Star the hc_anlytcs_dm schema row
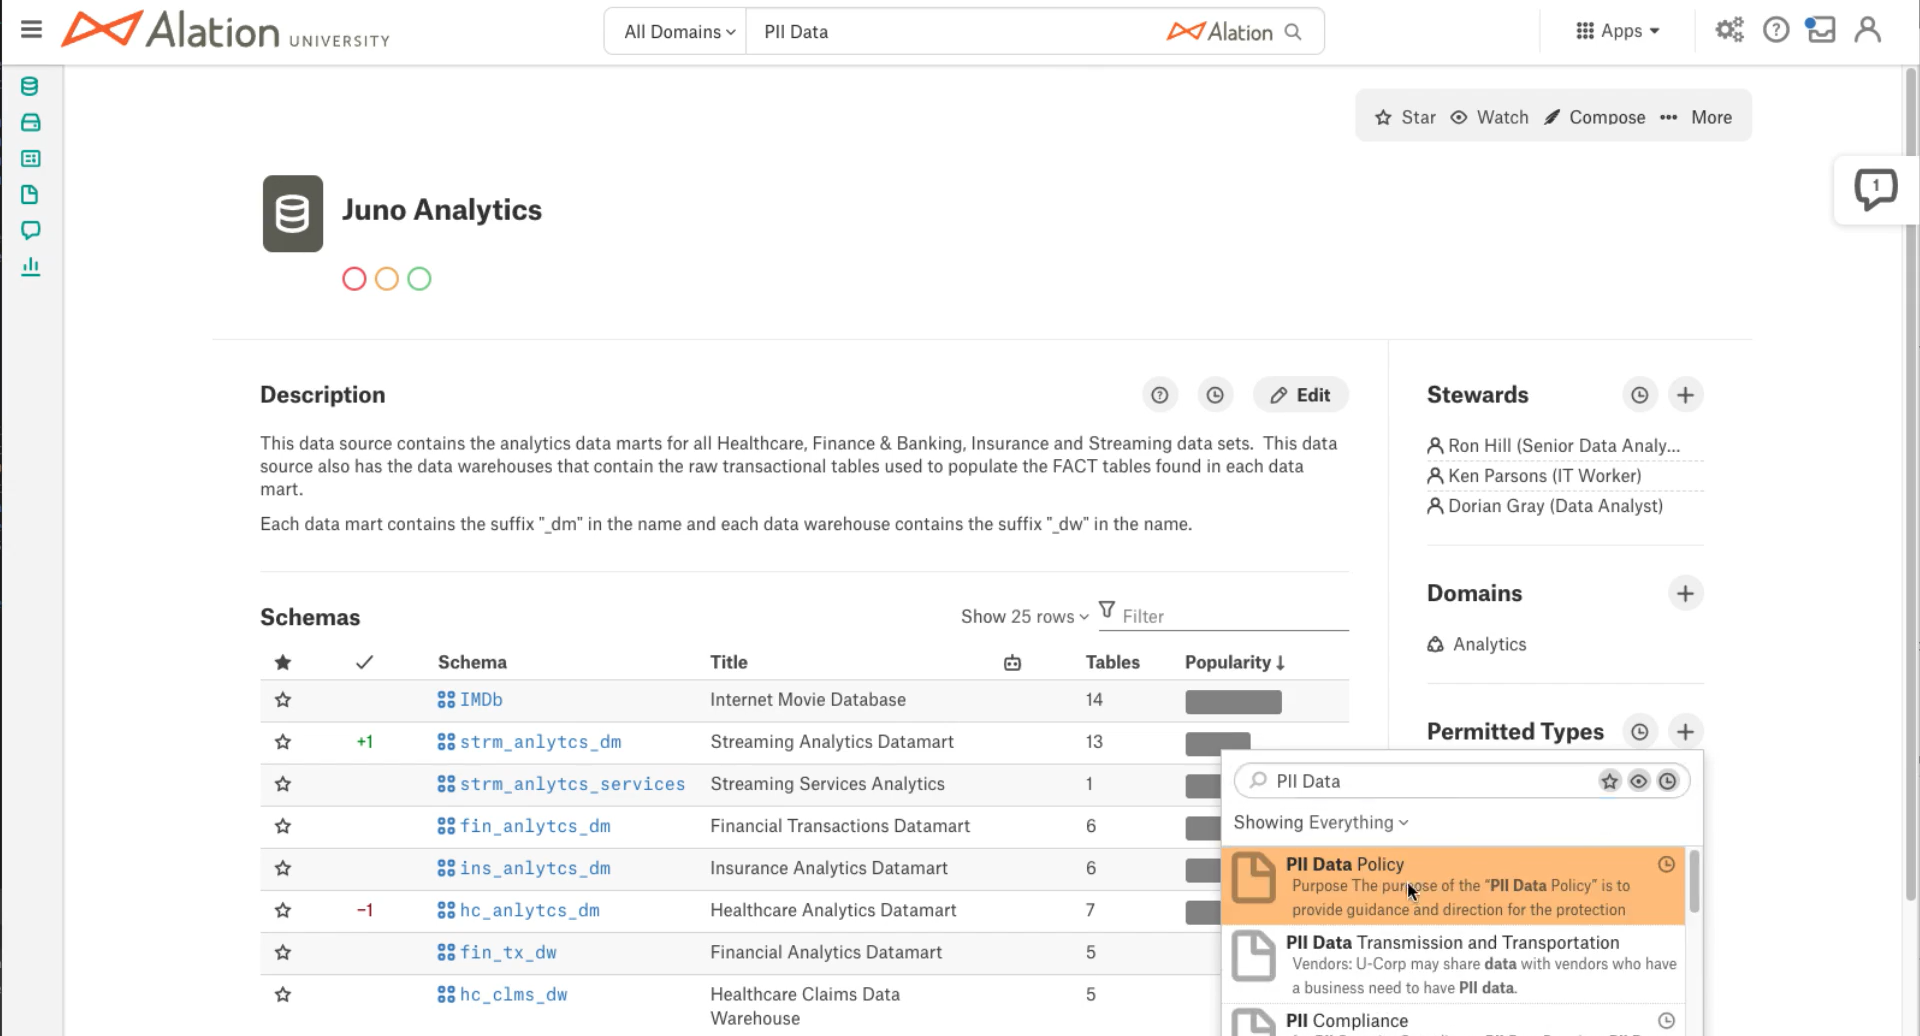The height and width of the screenshot is (1036, 1920). click(x=283, y=910)
